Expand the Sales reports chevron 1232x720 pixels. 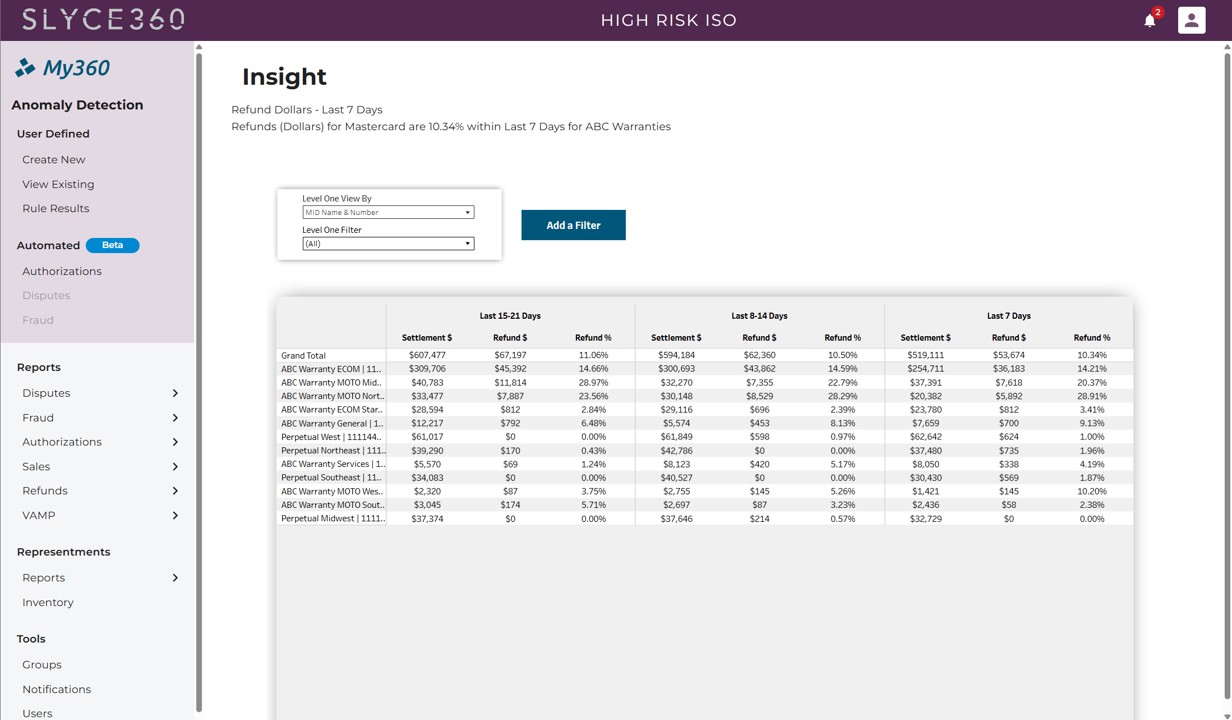(175, 467)
